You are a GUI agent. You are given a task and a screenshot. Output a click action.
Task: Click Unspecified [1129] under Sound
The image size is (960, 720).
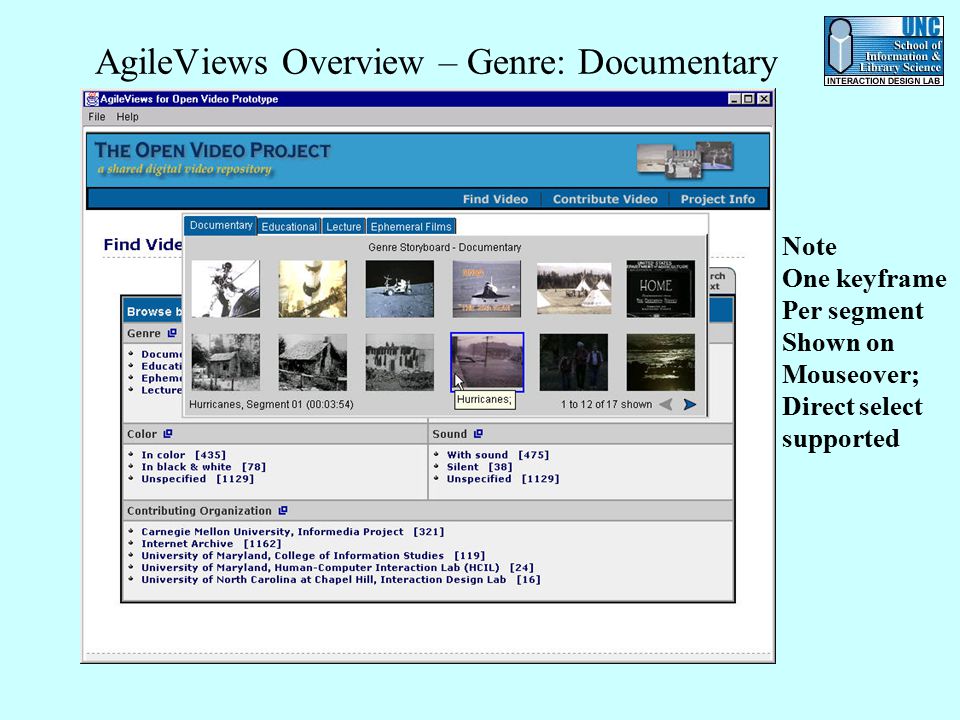coord(503,479)
